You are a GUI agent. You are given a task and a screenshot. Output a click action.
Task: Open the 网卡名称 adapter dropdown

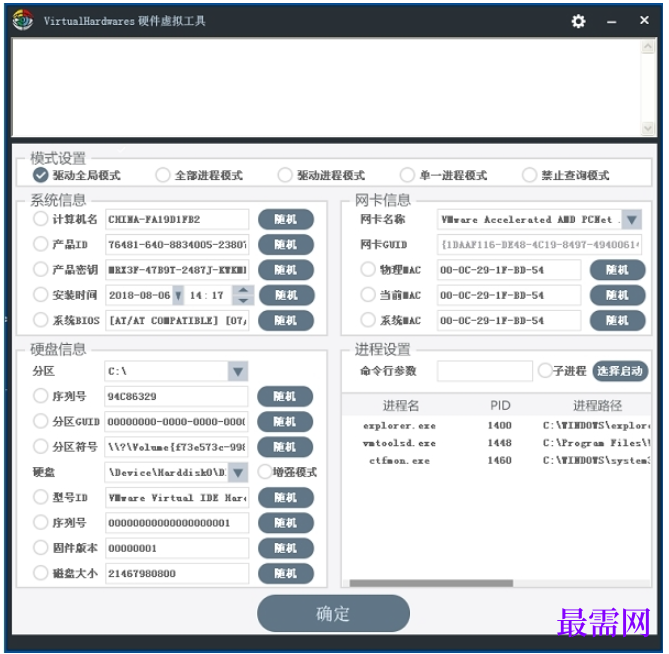tap(631, 220)
